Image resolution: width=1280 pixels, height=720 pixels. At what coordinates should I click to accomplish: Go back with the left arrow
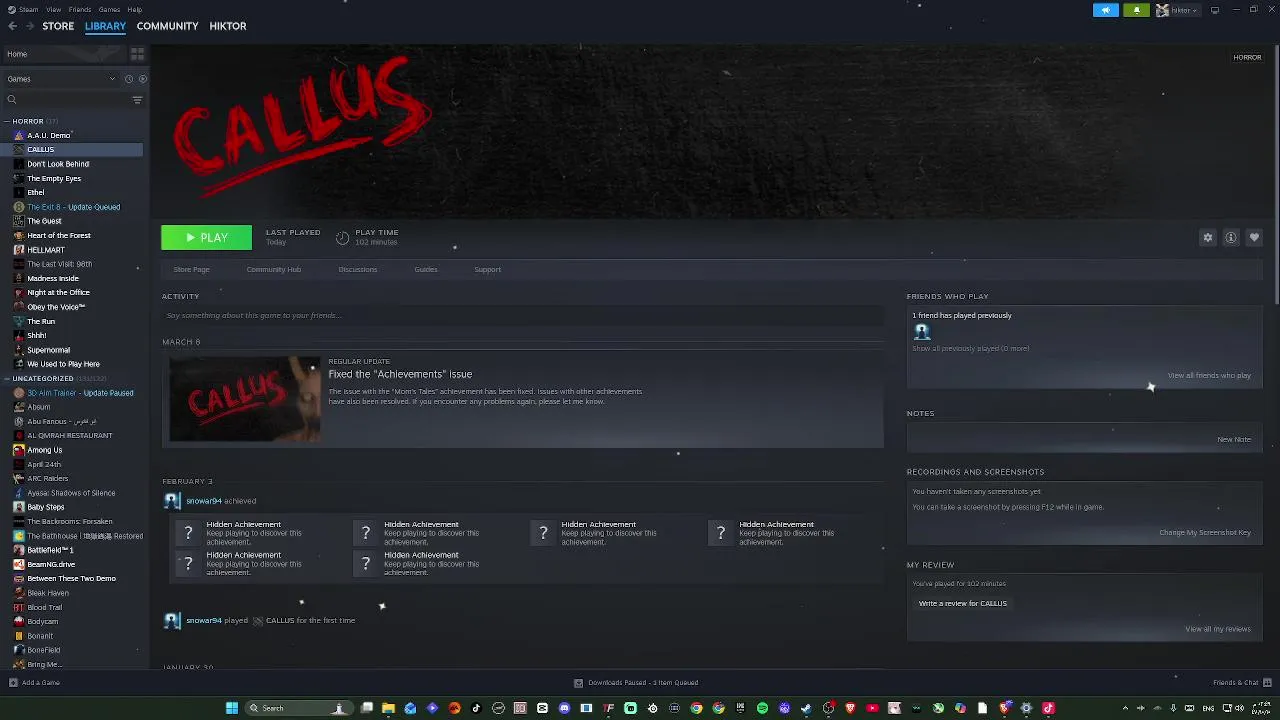tap(12, 26)
